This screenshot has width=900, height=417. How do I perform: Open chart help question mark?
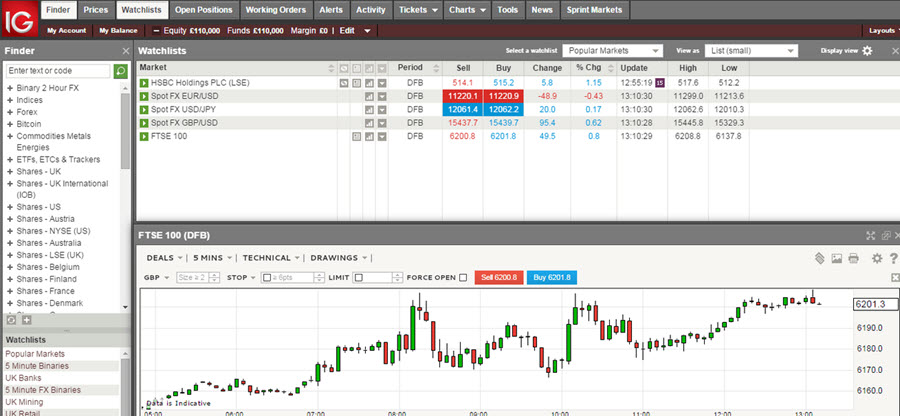click(894, 258)
